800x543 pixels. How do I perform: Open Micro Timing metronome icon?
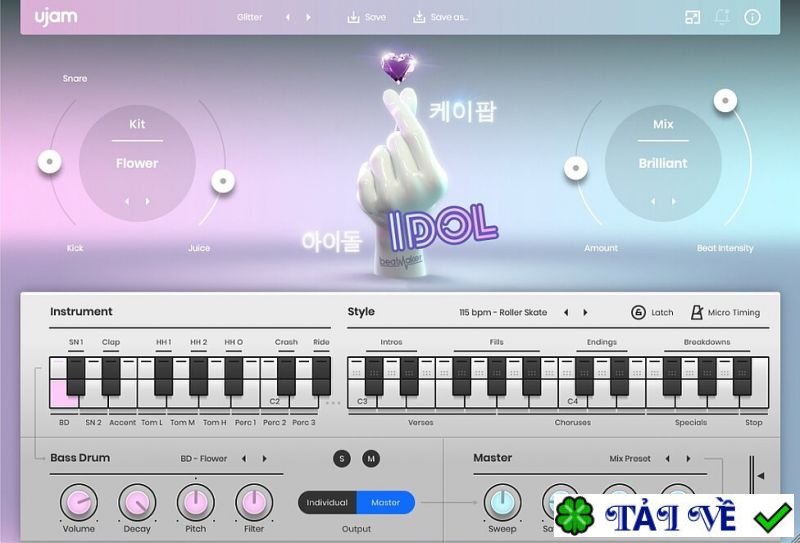click(x=696, y=312)
